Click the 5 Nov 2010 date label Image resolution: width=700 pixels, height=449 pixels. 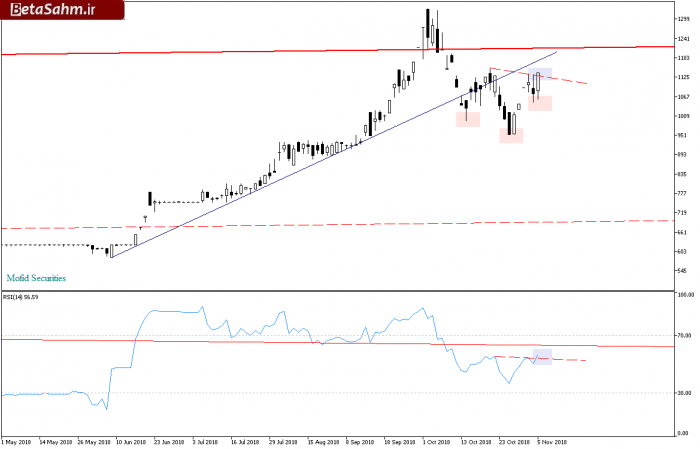[x=552, y=442]
